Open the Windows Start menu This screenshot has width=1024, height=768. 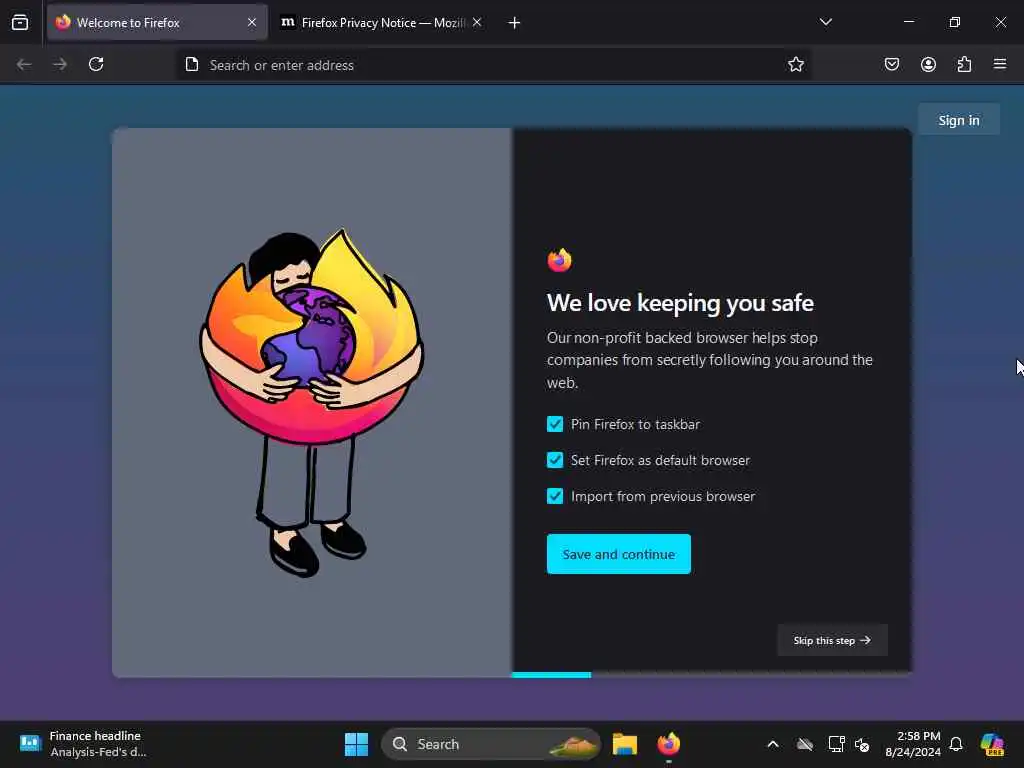[x=356, y=744]
